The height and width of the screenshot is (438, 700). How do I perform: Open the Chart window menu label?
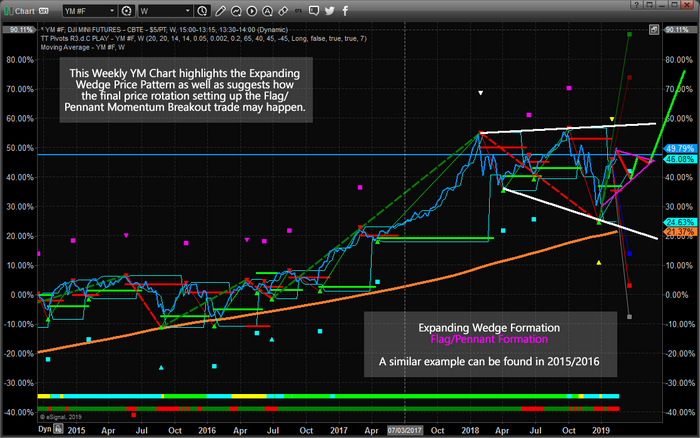(25, 11)
